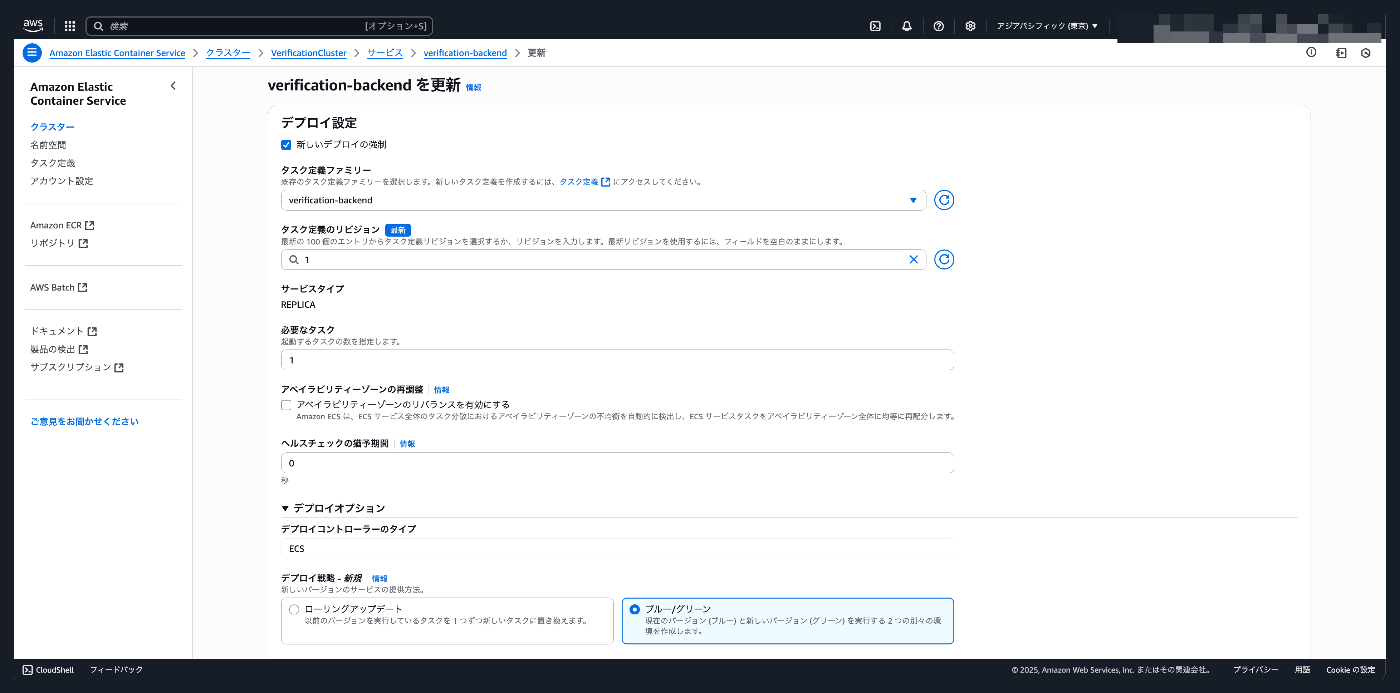The height and width of the screenshot is (693, 1400).
Task: Refresh the task definition revision list
Action: (944, 260)
